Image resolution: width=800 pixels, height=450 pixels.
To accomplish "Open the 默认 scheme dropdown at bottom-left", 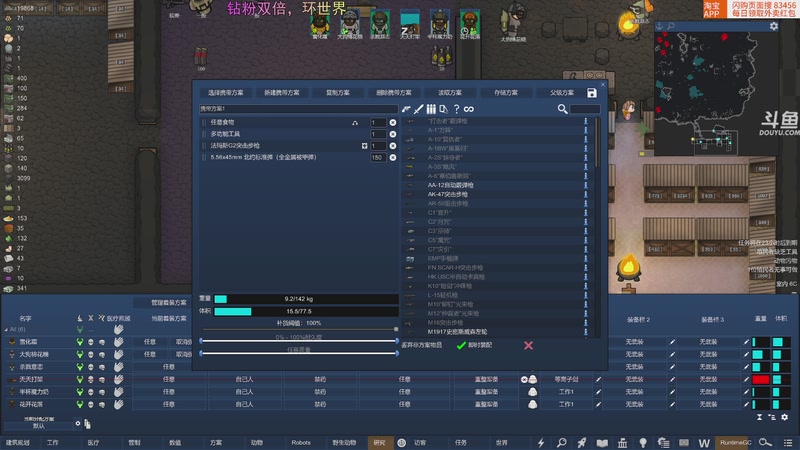I will pos(38,426).
